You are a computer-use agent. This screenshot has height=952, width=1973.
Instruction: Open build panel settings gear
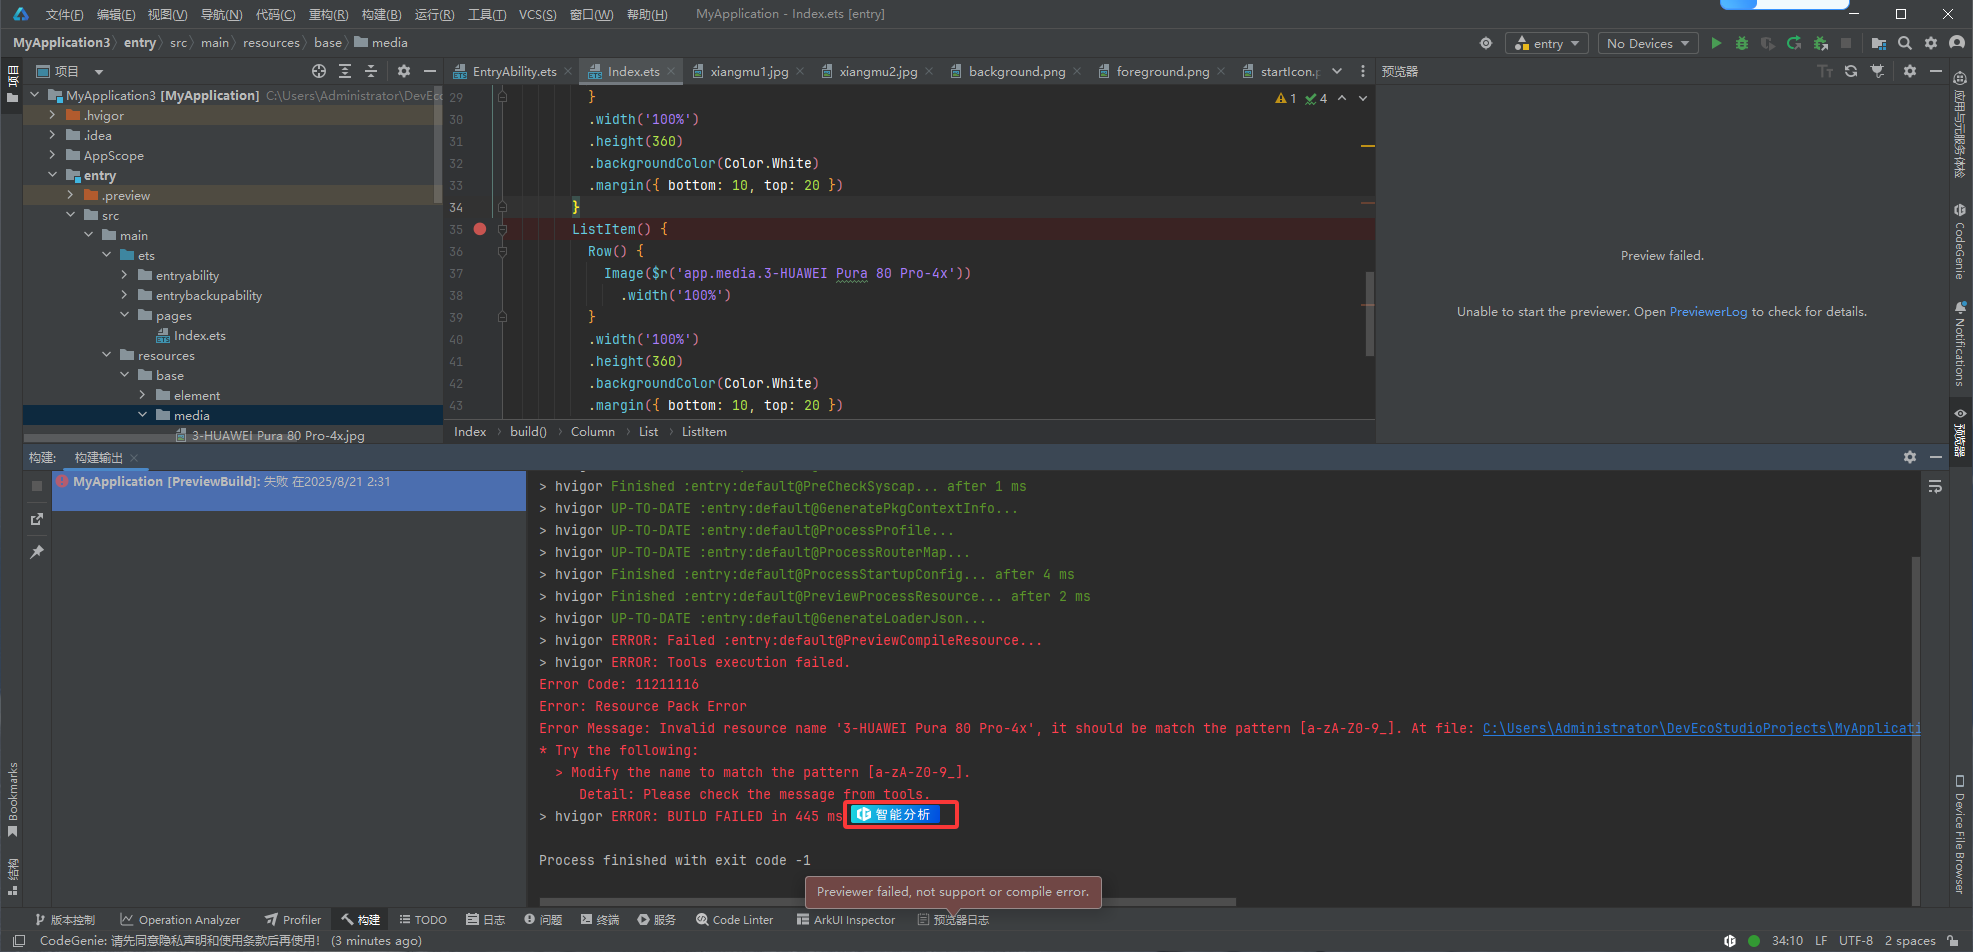1910,457
